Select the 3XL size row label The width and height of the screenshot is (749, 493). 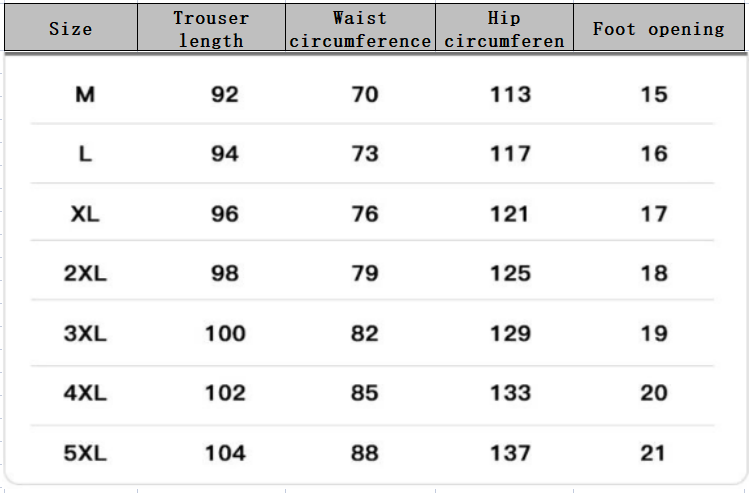pyautogui.click(x=85, y=333)
